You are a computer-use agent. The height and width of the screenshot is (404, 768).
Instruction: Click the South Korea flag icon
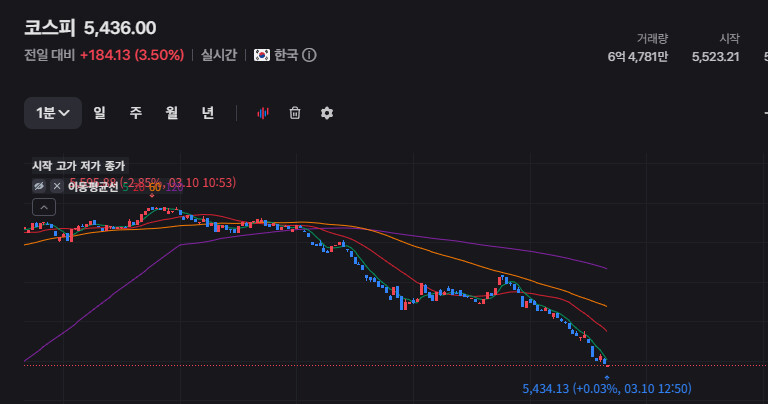262,55
